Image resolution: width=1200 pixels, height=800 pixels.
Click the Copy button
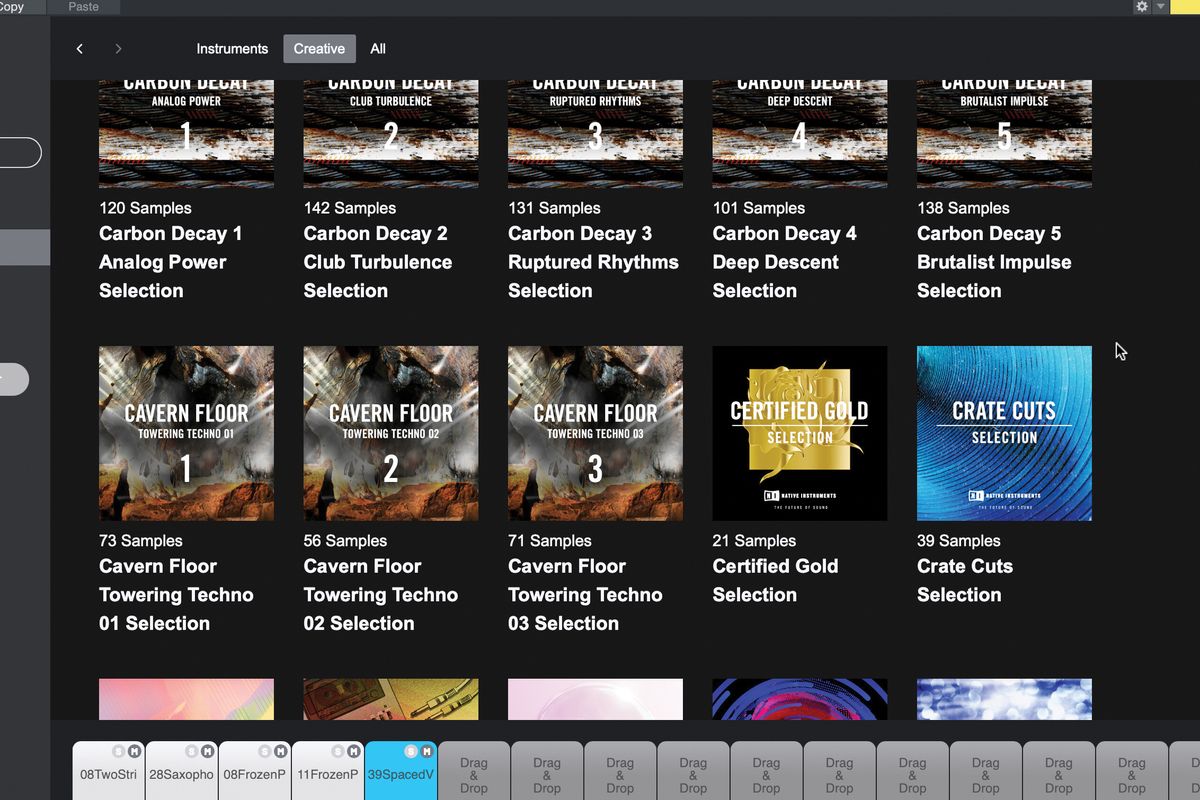tap(12, 7)
